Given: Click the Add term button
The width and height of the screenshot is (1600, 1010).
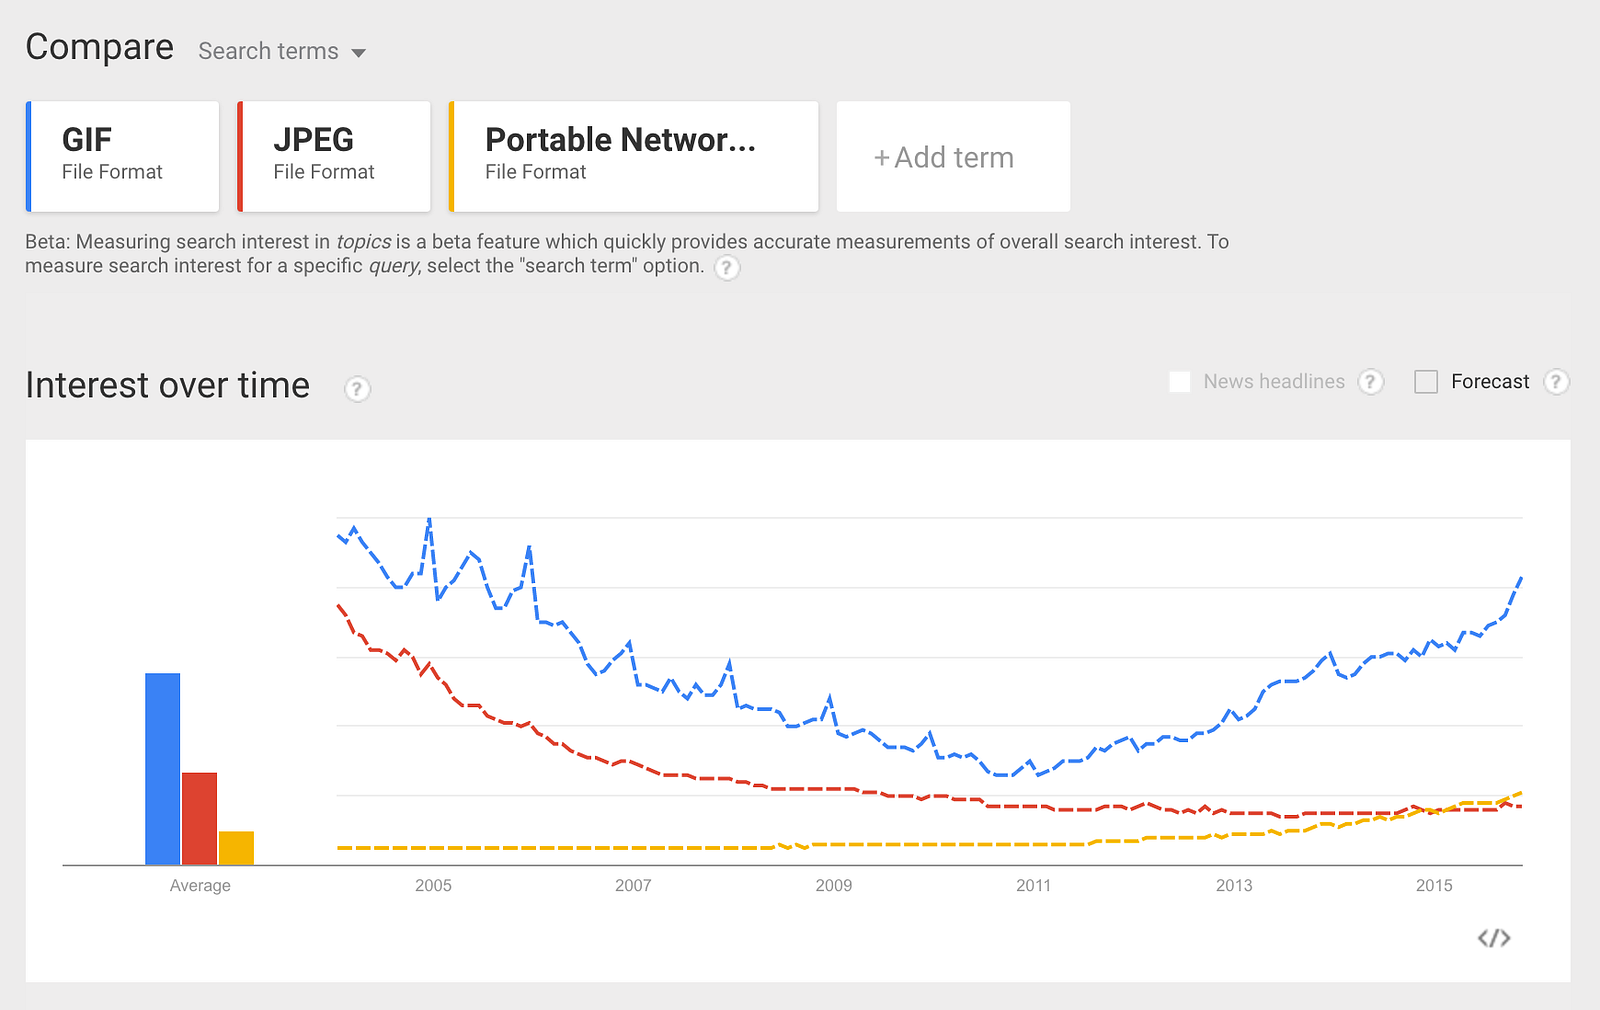Looking at the screenshot, I should tap(953, 157).
